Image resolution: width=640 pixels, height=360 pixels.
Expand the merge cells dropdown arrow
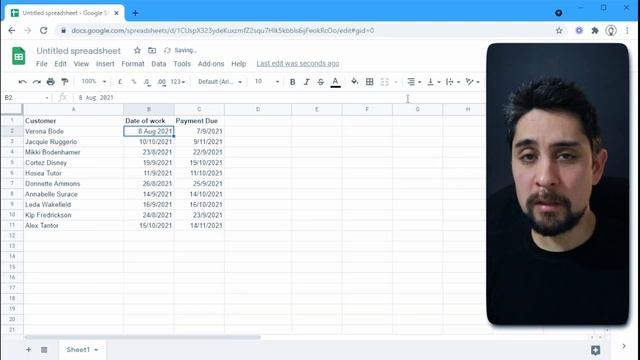pos(396,82)
